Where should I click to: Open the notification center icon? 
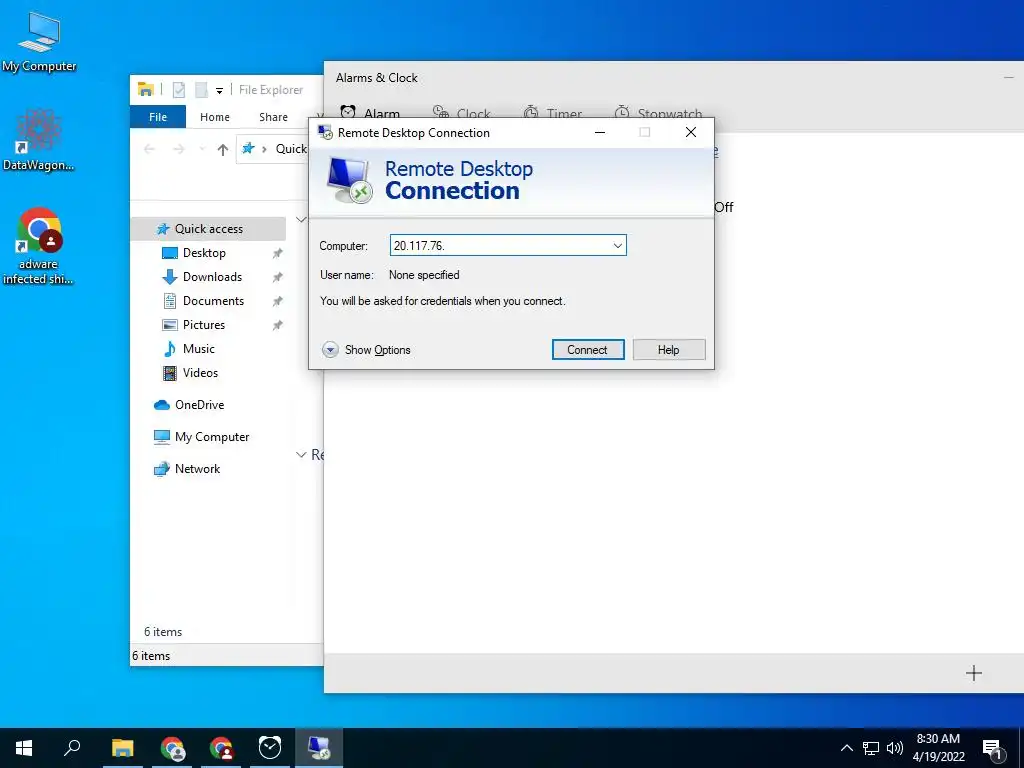[x=992, y=748]
